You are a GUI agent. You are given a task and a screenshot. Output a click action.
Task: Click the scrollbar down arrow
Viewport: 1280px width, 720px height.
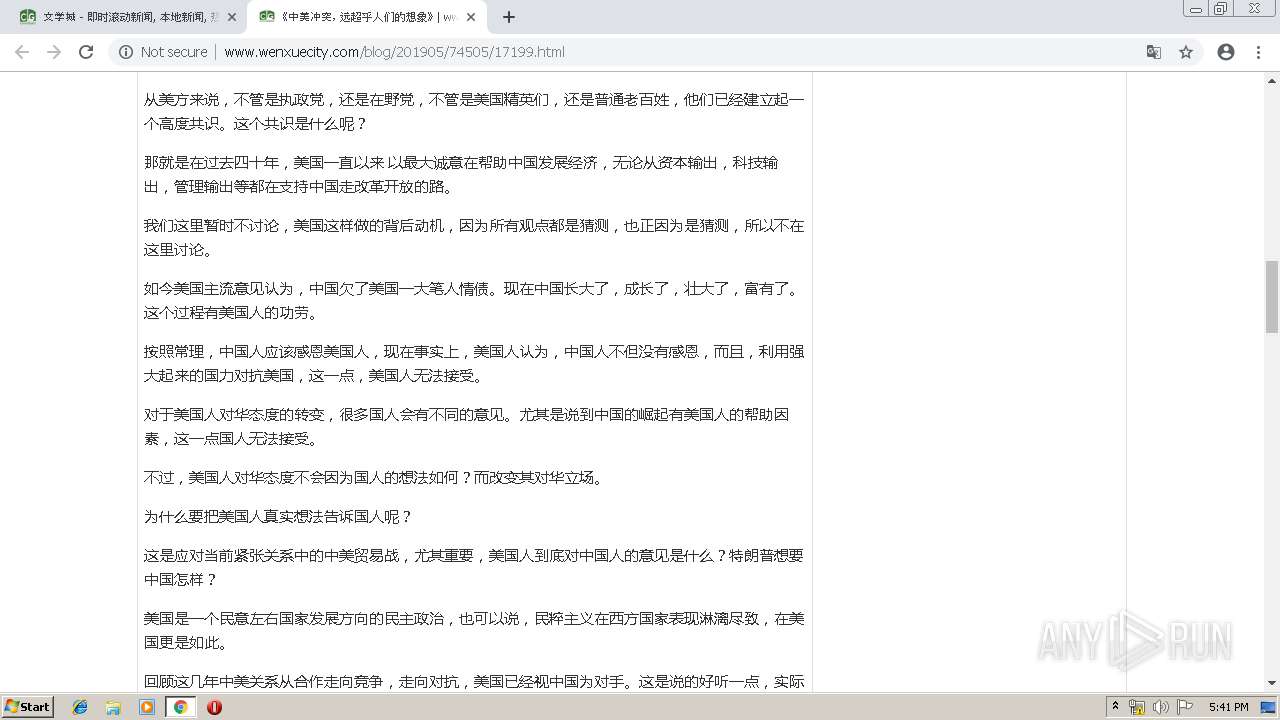1272,683
